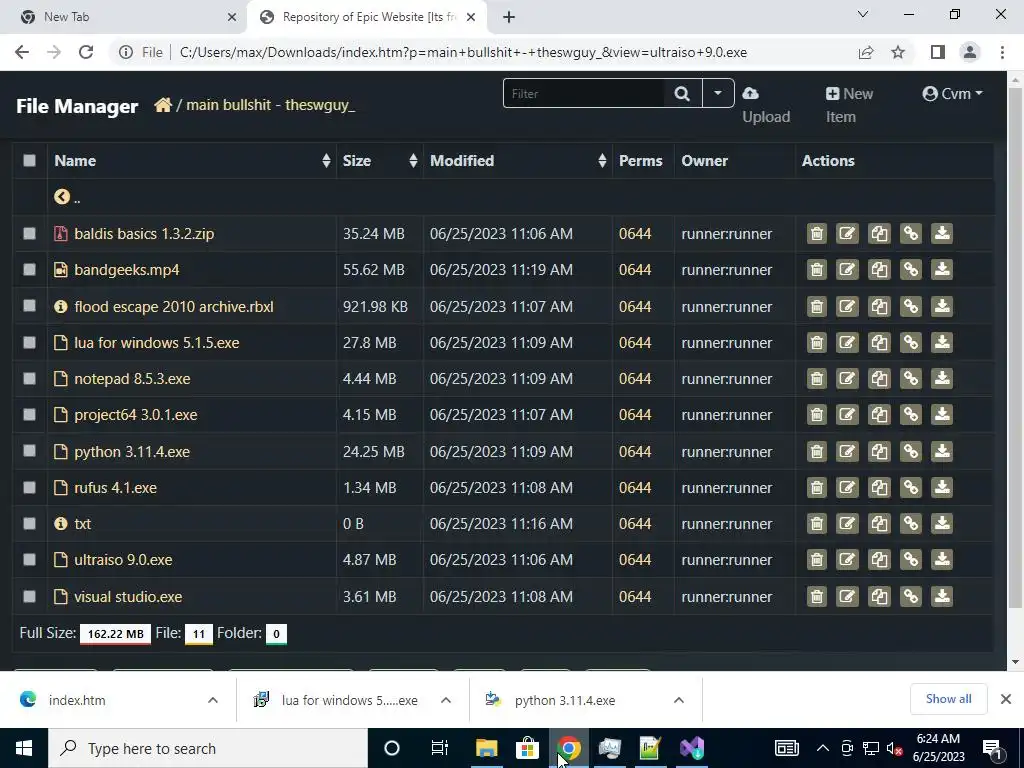Rename python 3.11.4.exe via edit icon
The image size is (1024, 768).
pyautogui.click(x=847, y=451)
